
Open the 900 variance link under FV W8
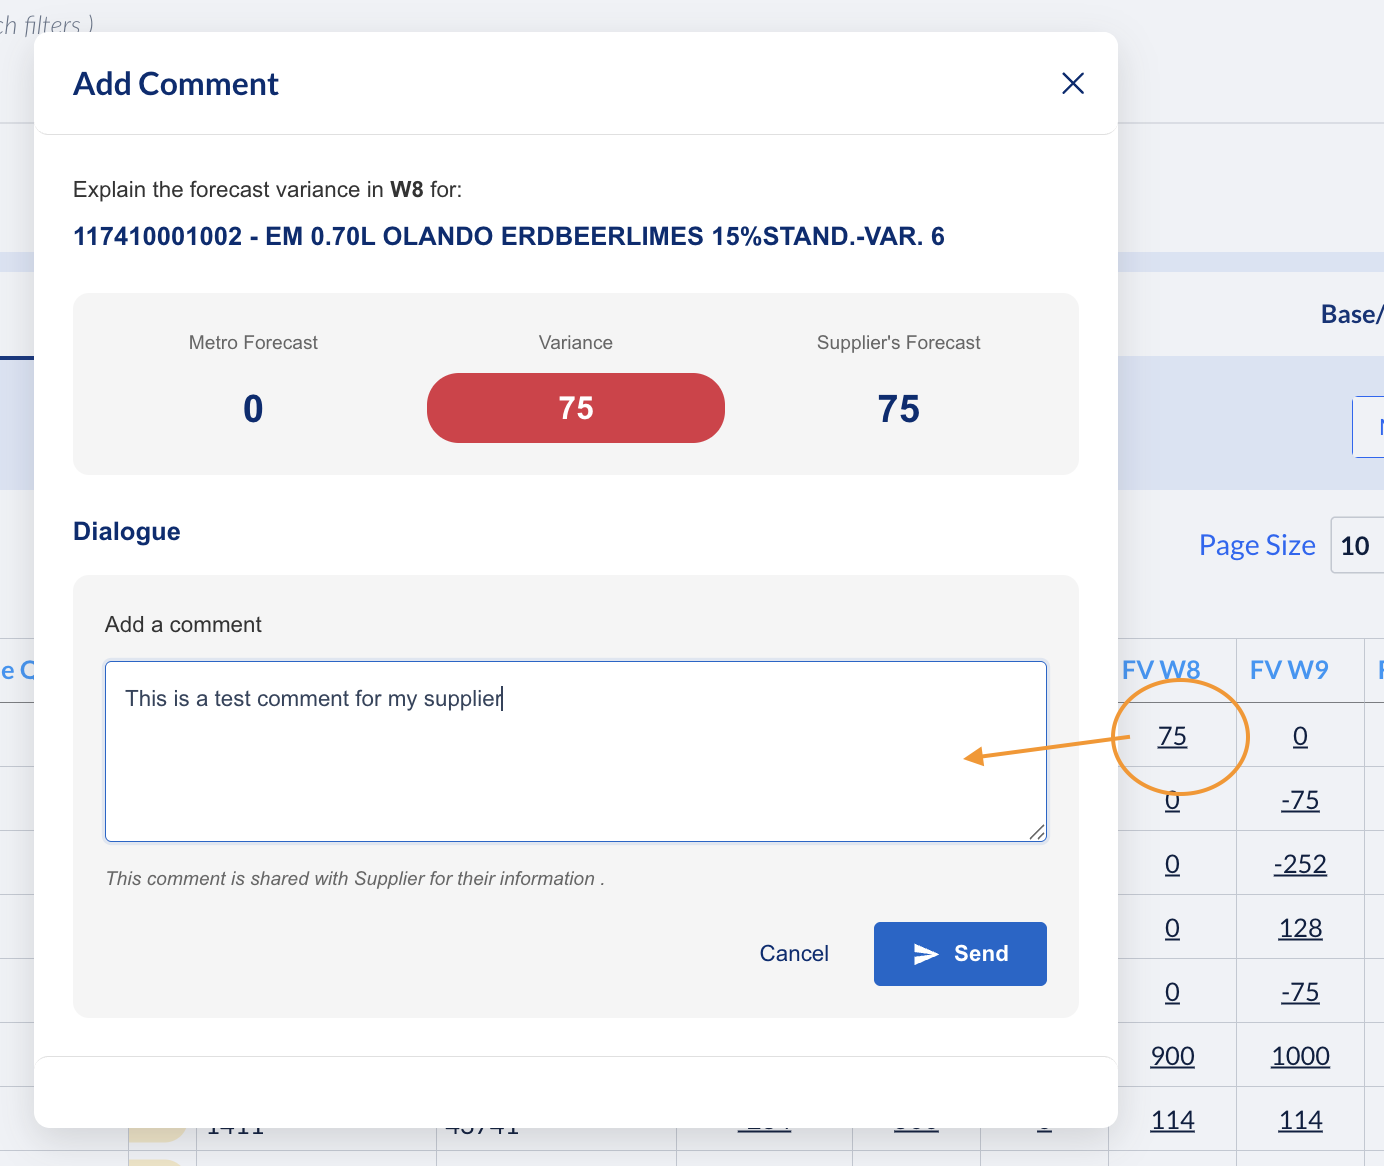pos(1172,1057)
